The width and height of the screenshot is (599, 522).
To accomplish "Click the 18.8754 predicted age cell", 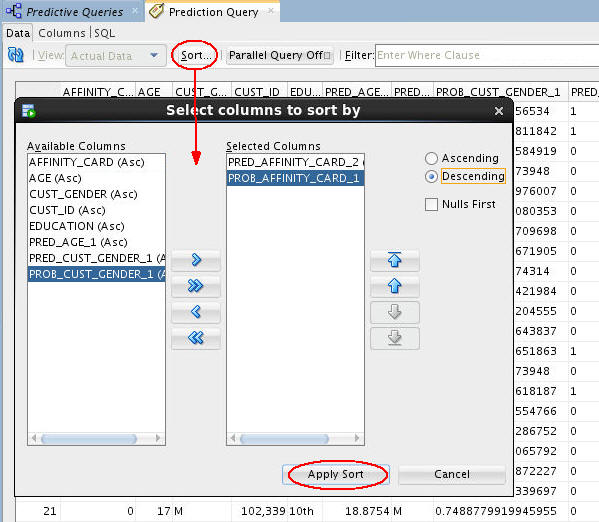I will click(357, 511).
